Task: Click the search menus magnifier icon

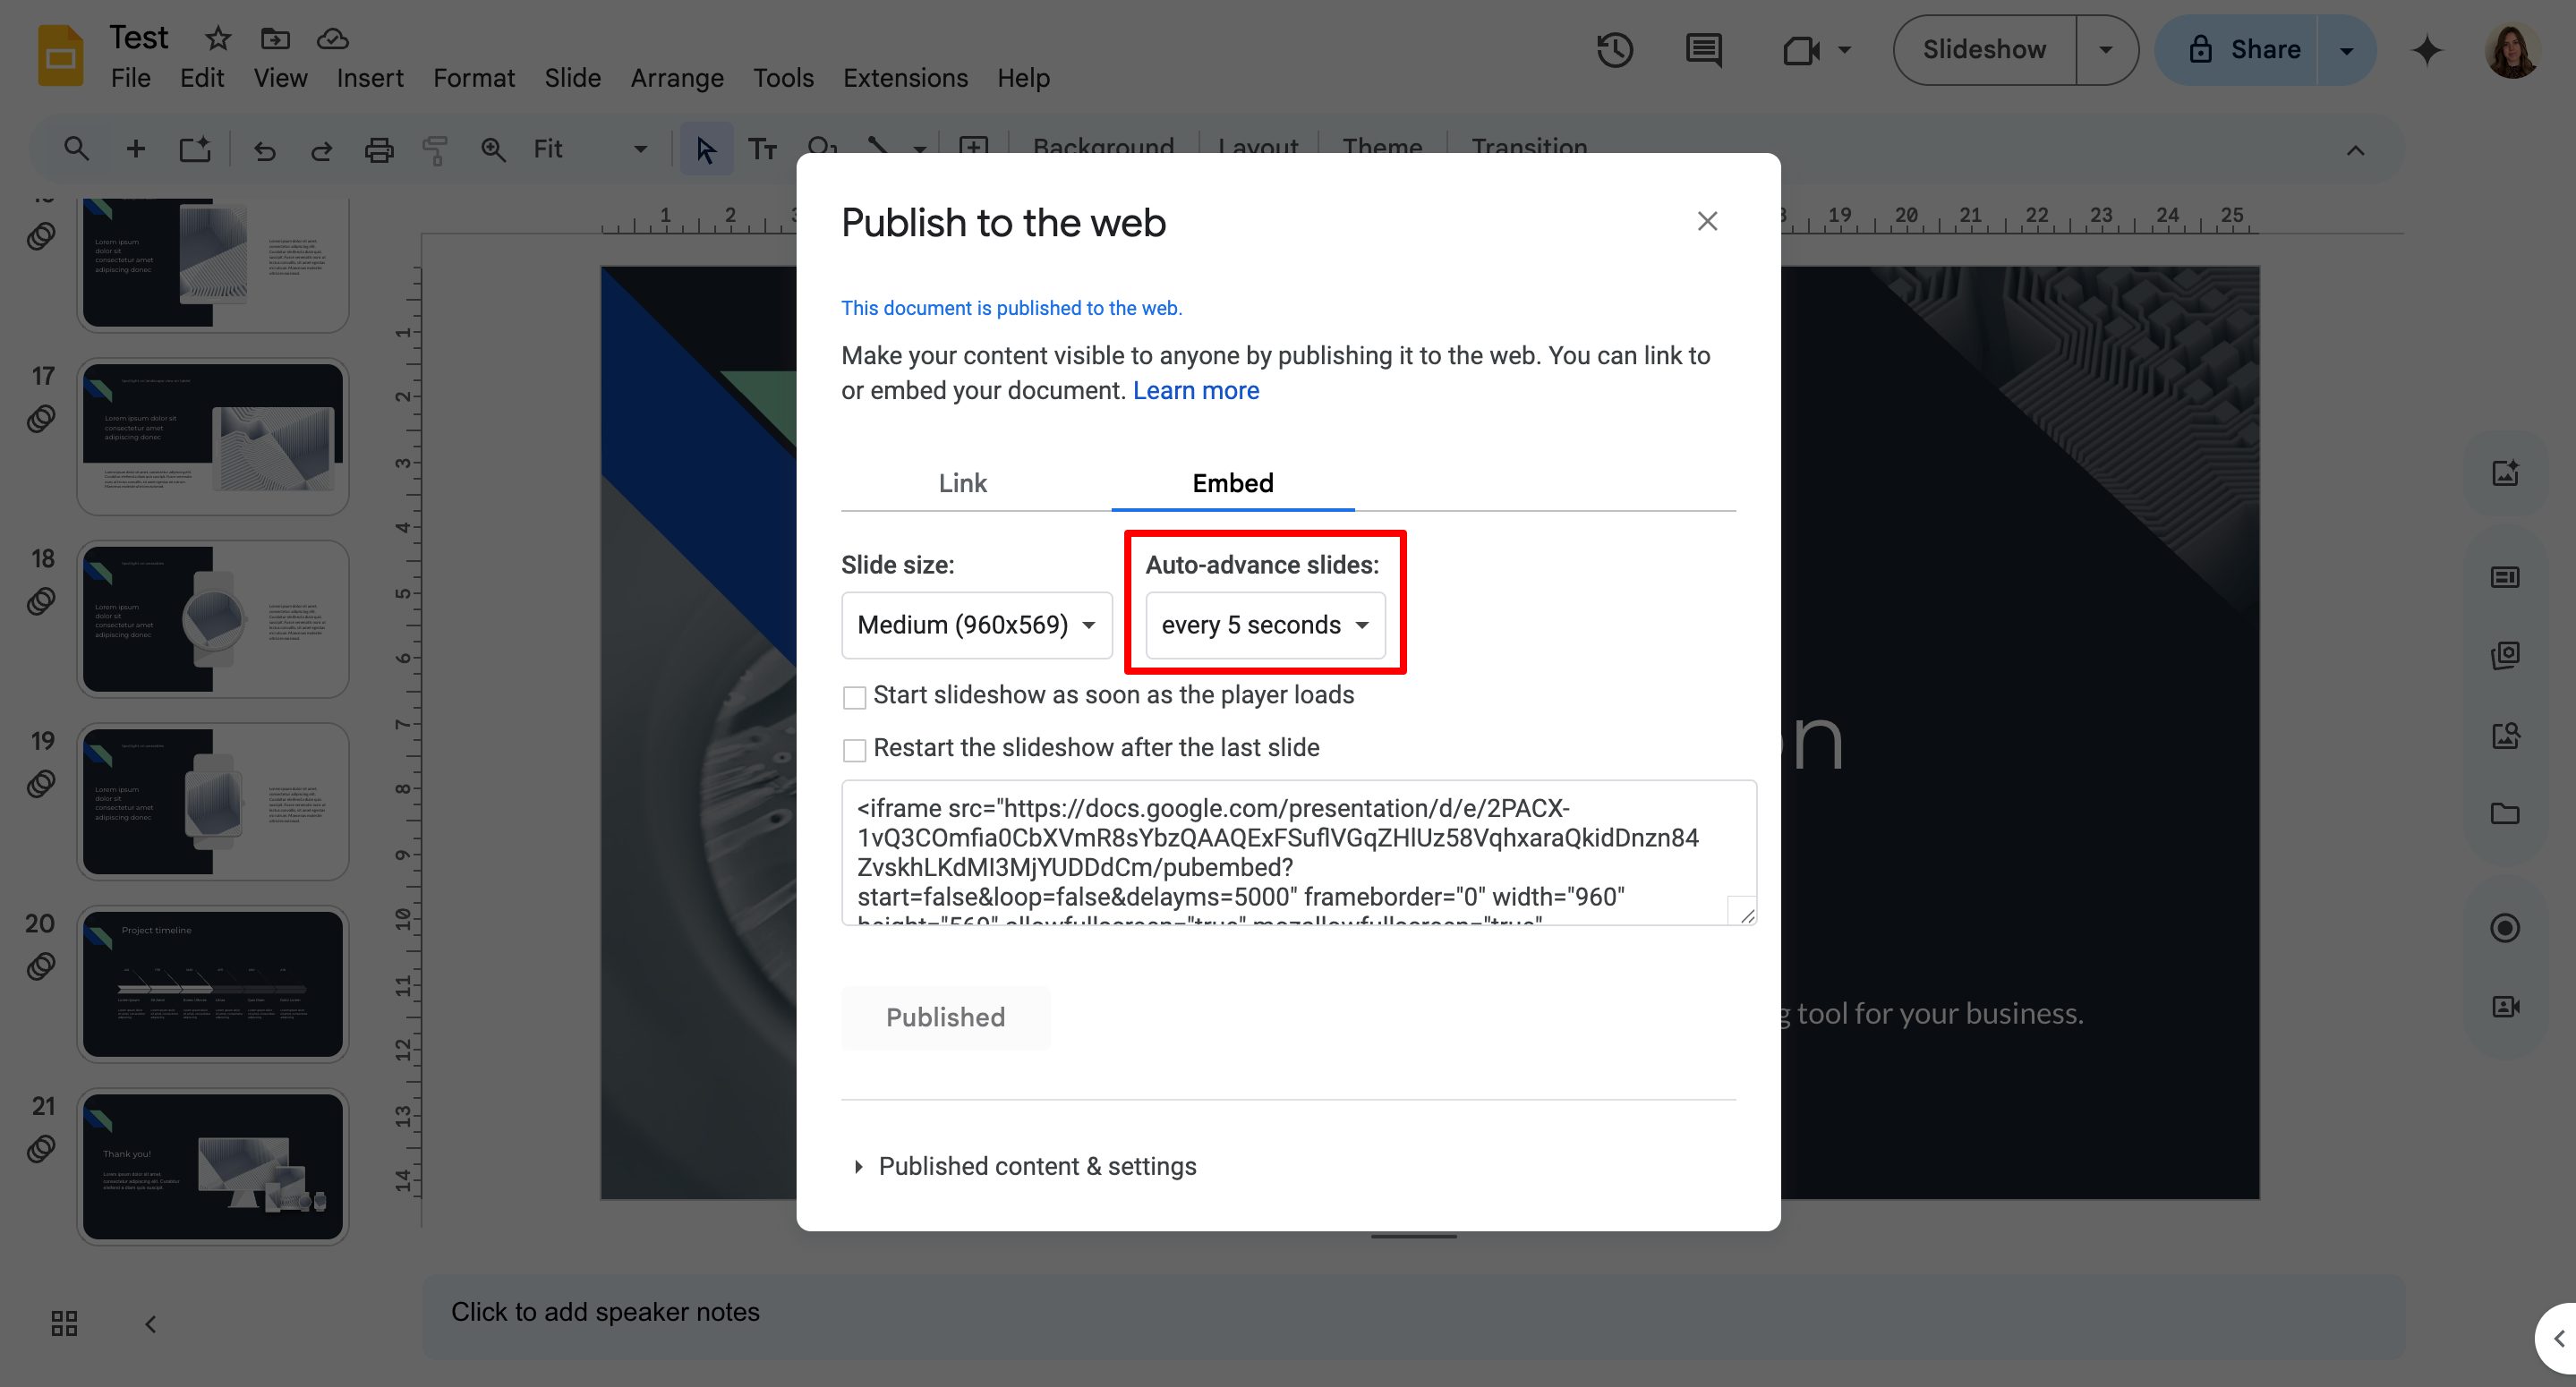Action: (x=76, y=149)
